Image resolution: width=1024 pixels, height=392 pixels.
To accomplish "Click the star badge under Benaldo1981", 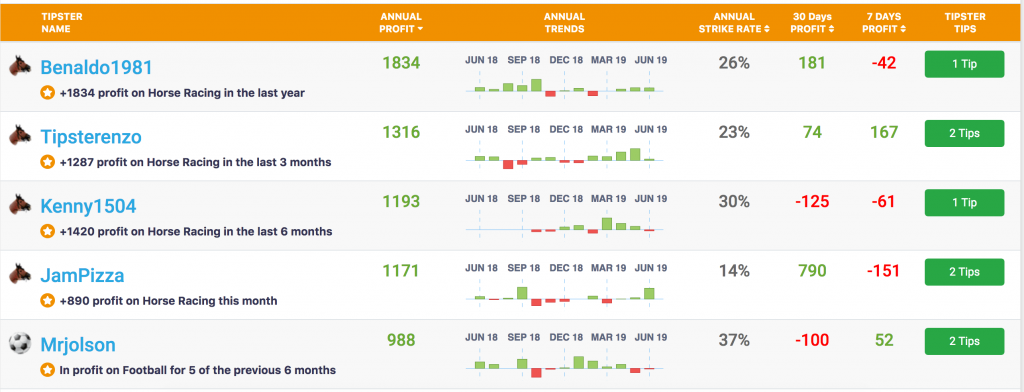I will click(x=48, y=93).
